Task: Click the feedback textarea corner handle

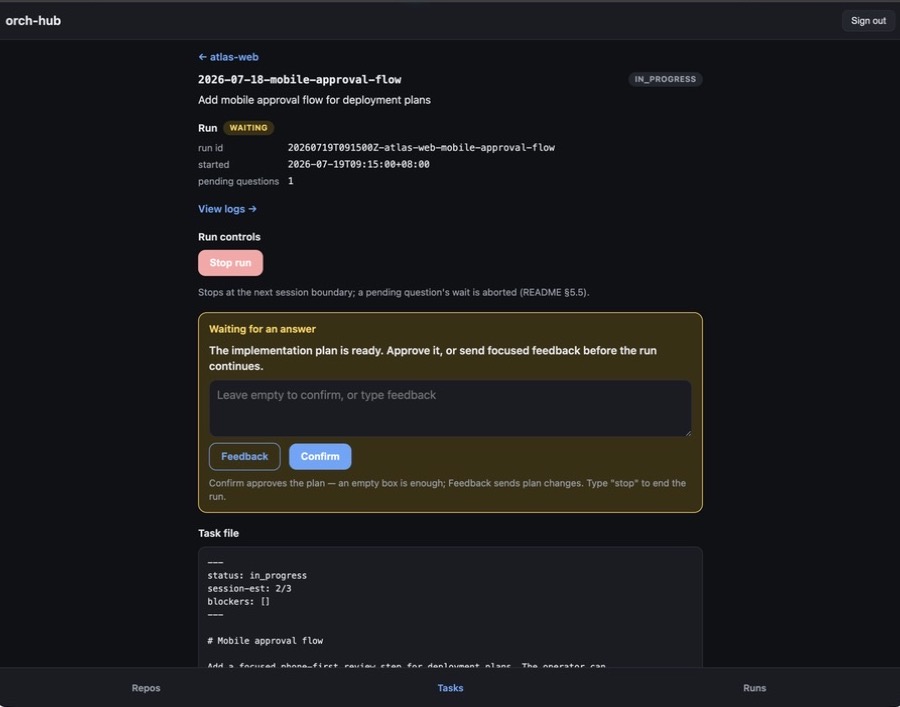Action: 688,433
